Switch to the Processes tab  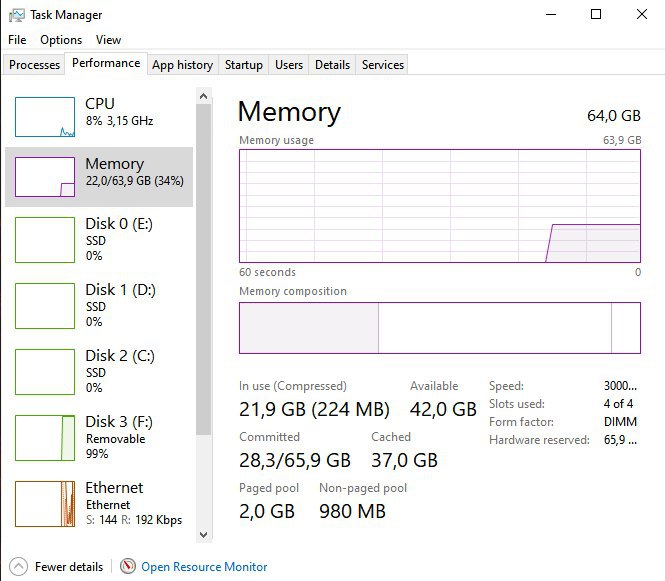(34, 65)
